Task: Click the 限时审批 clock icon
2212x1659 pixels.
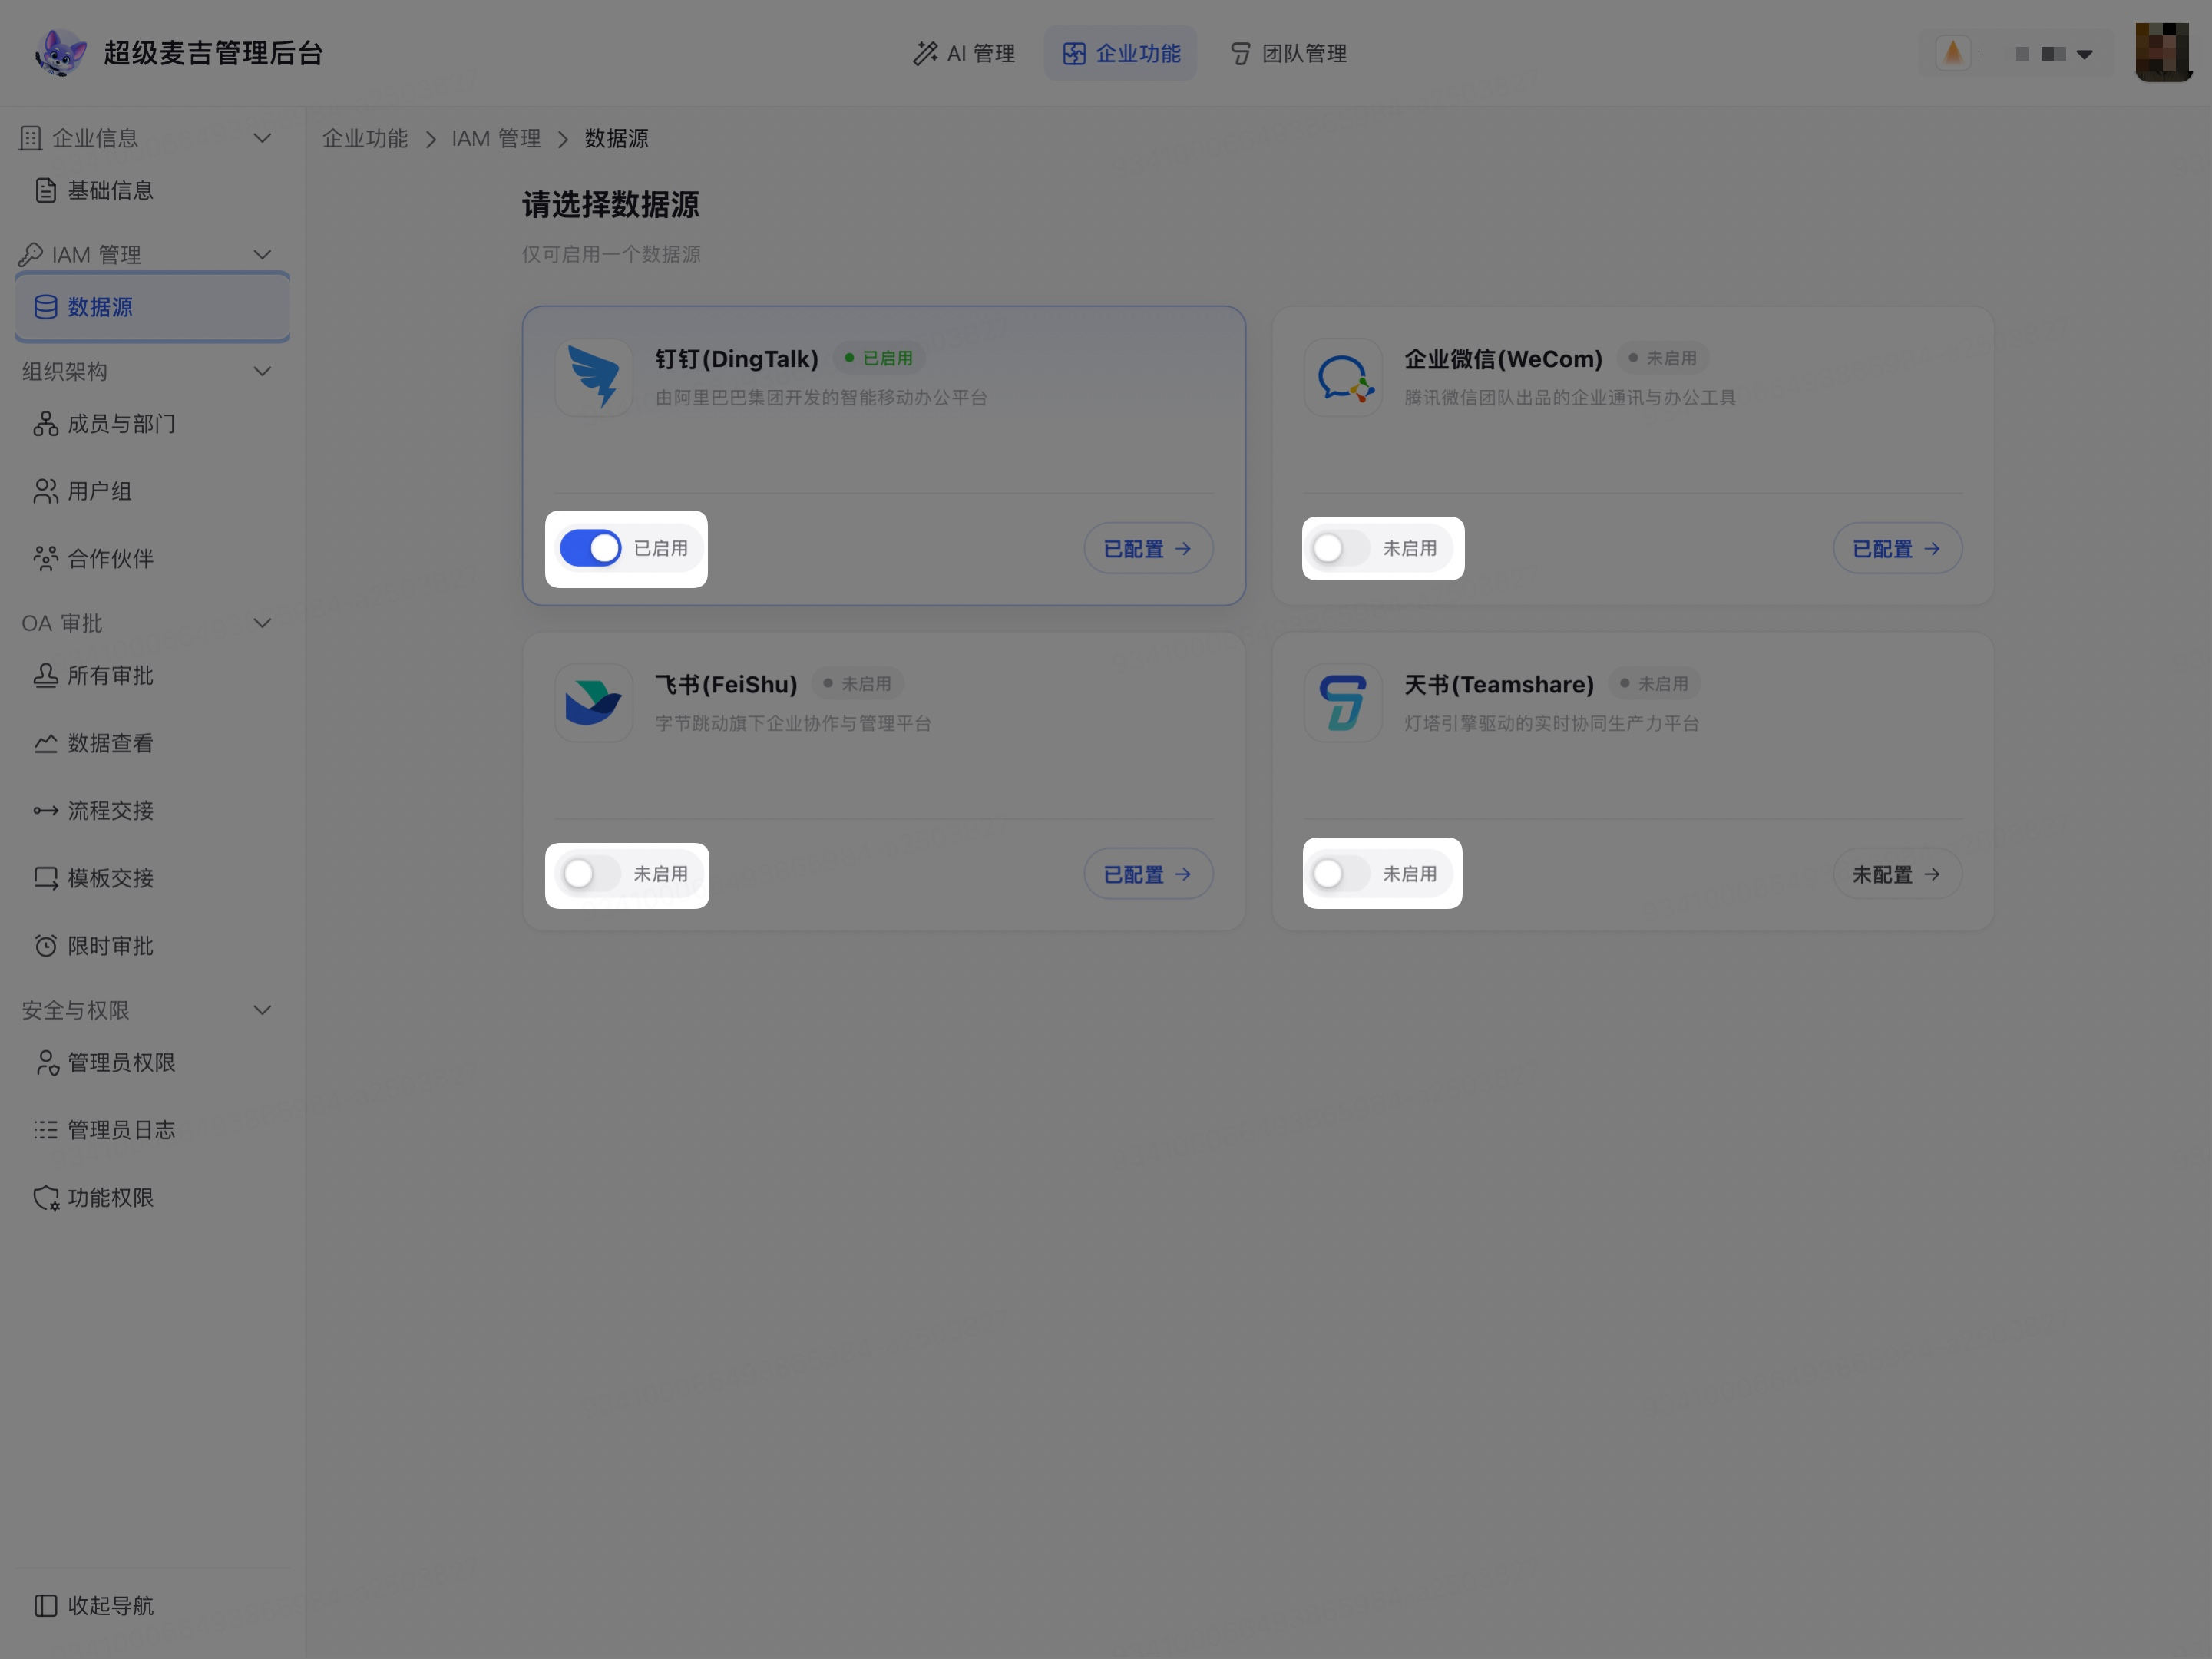Action: coord(46,945)
